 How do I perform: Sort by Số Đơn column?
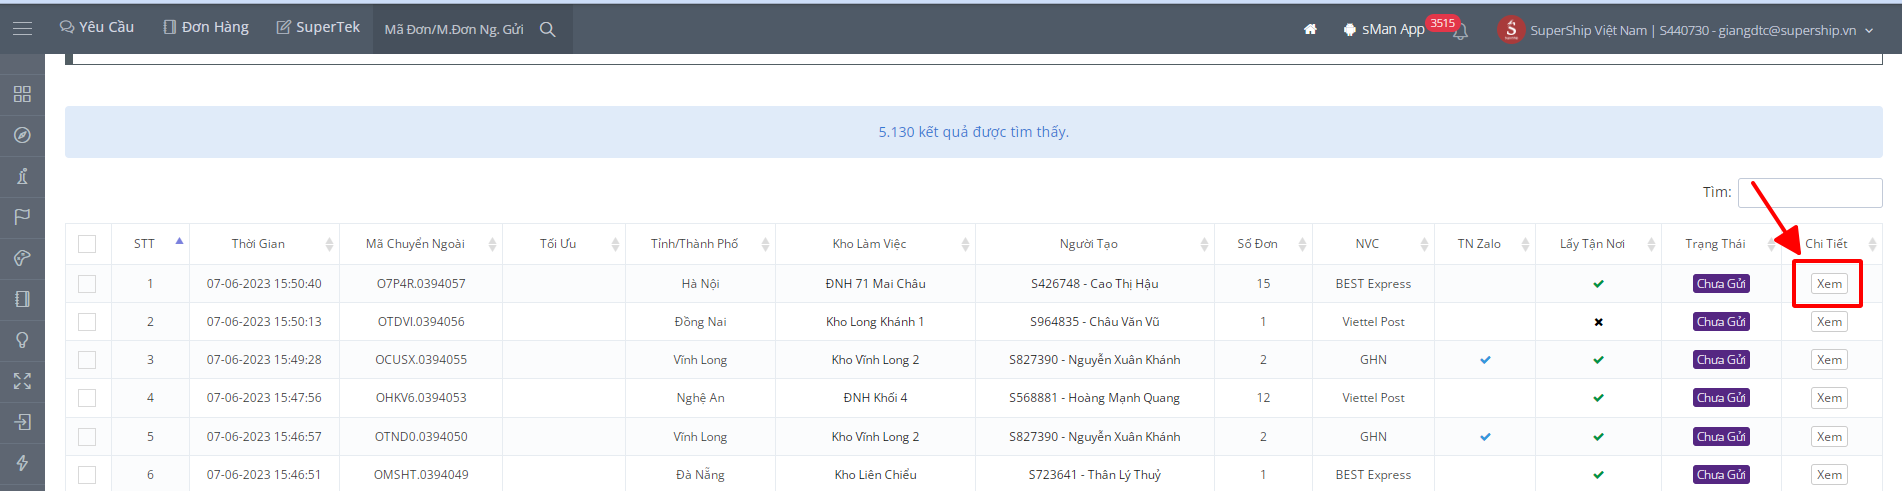tap(1263, 244)
